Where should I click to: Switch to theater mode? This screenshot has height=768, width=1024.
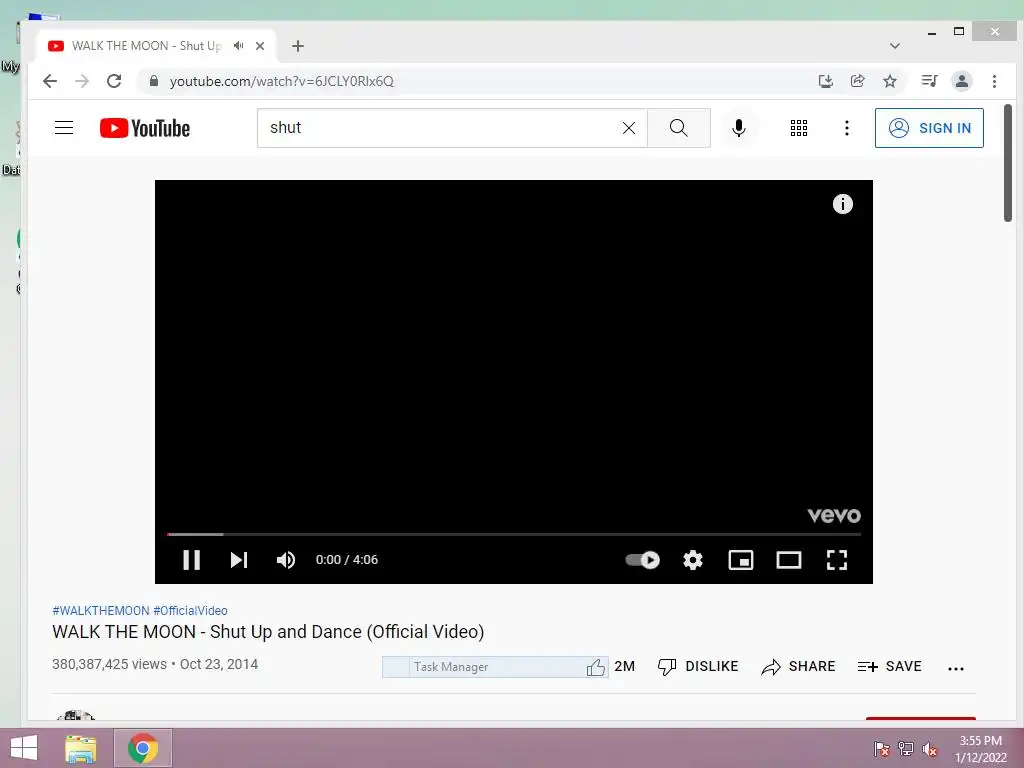[789, 560]
